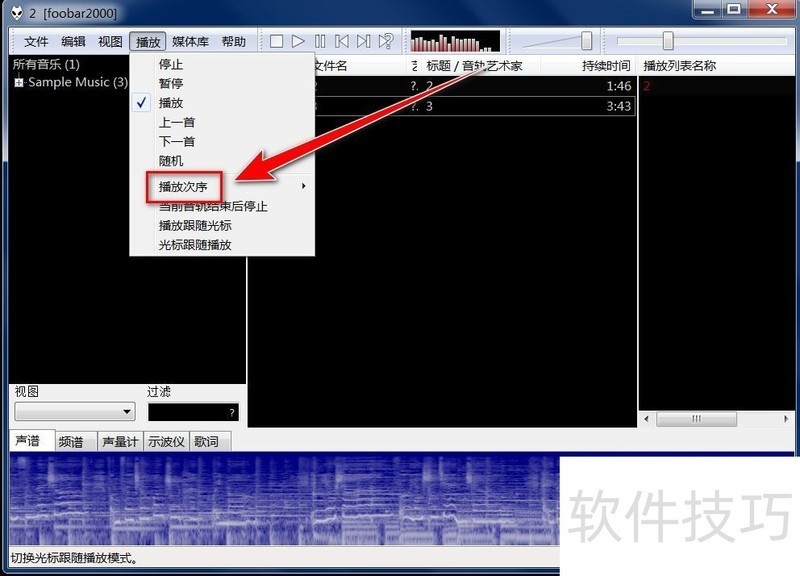Click the playlist panel horizontal scrollbar thumb

click(696, 419)
